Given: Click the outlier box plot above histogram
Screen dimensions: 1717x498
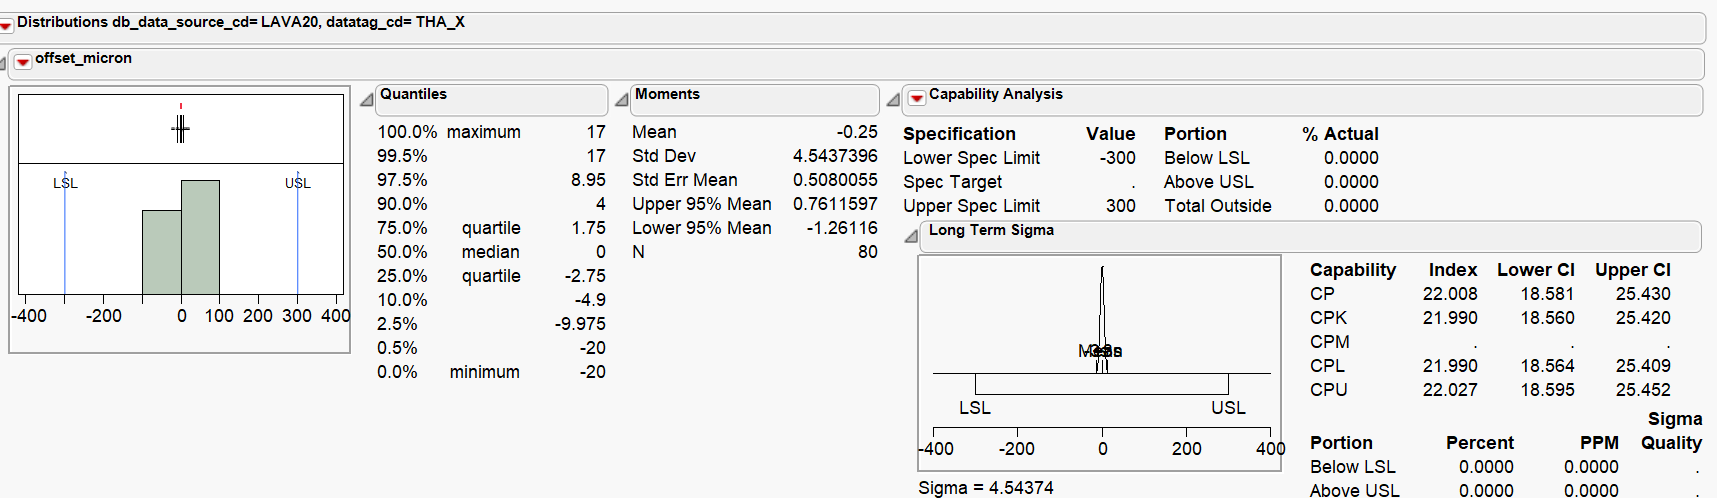Looking at the screenshot, I should (x=181, y=129).
